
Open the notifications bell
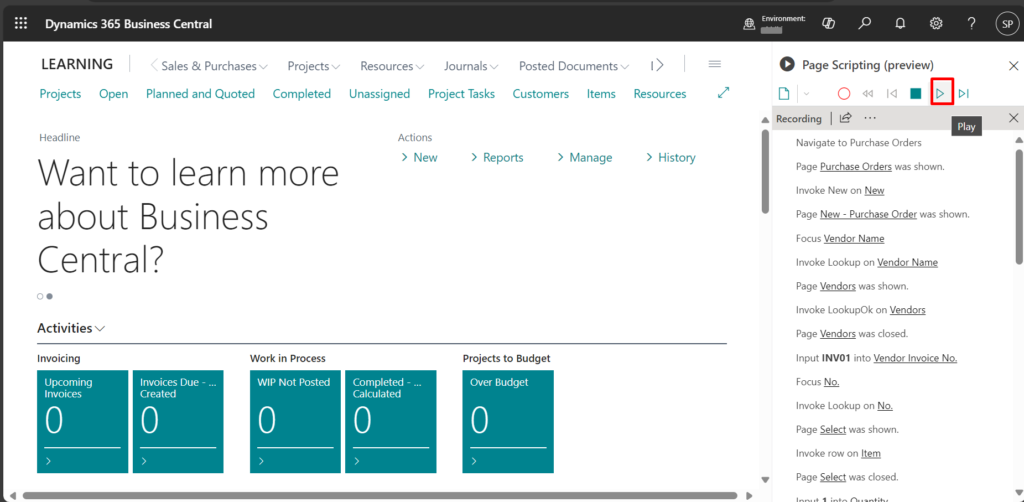tap(901, 24)
